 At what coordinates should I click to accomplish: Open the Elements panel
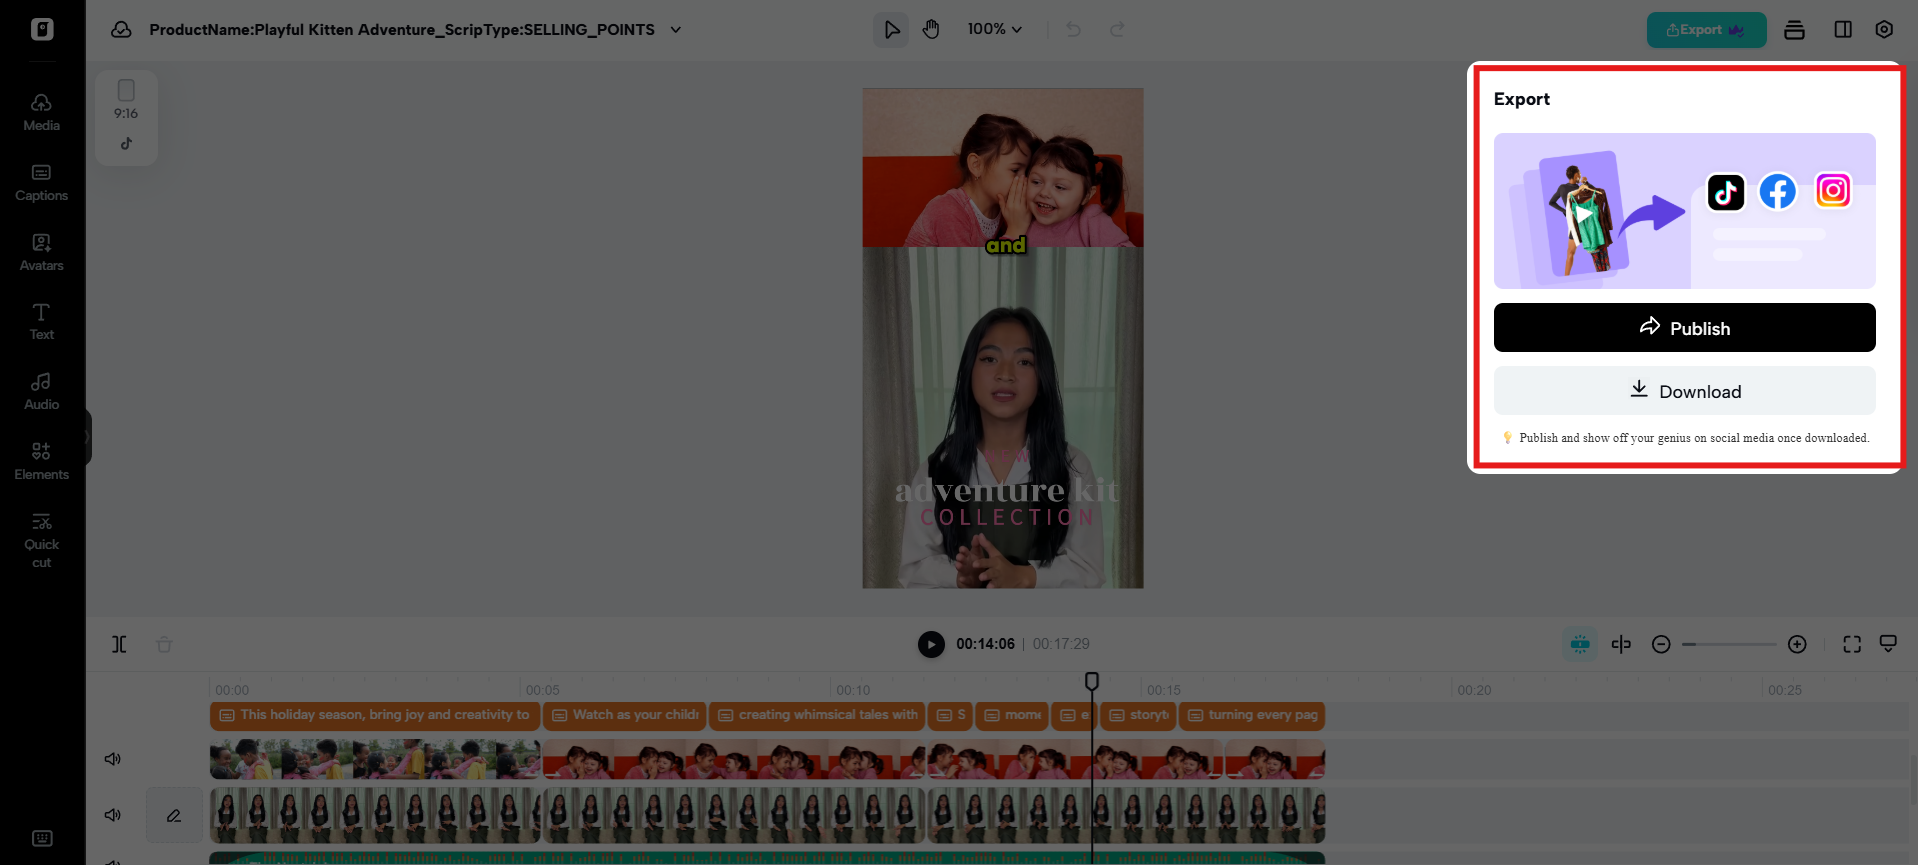click(x=41, y=461)
